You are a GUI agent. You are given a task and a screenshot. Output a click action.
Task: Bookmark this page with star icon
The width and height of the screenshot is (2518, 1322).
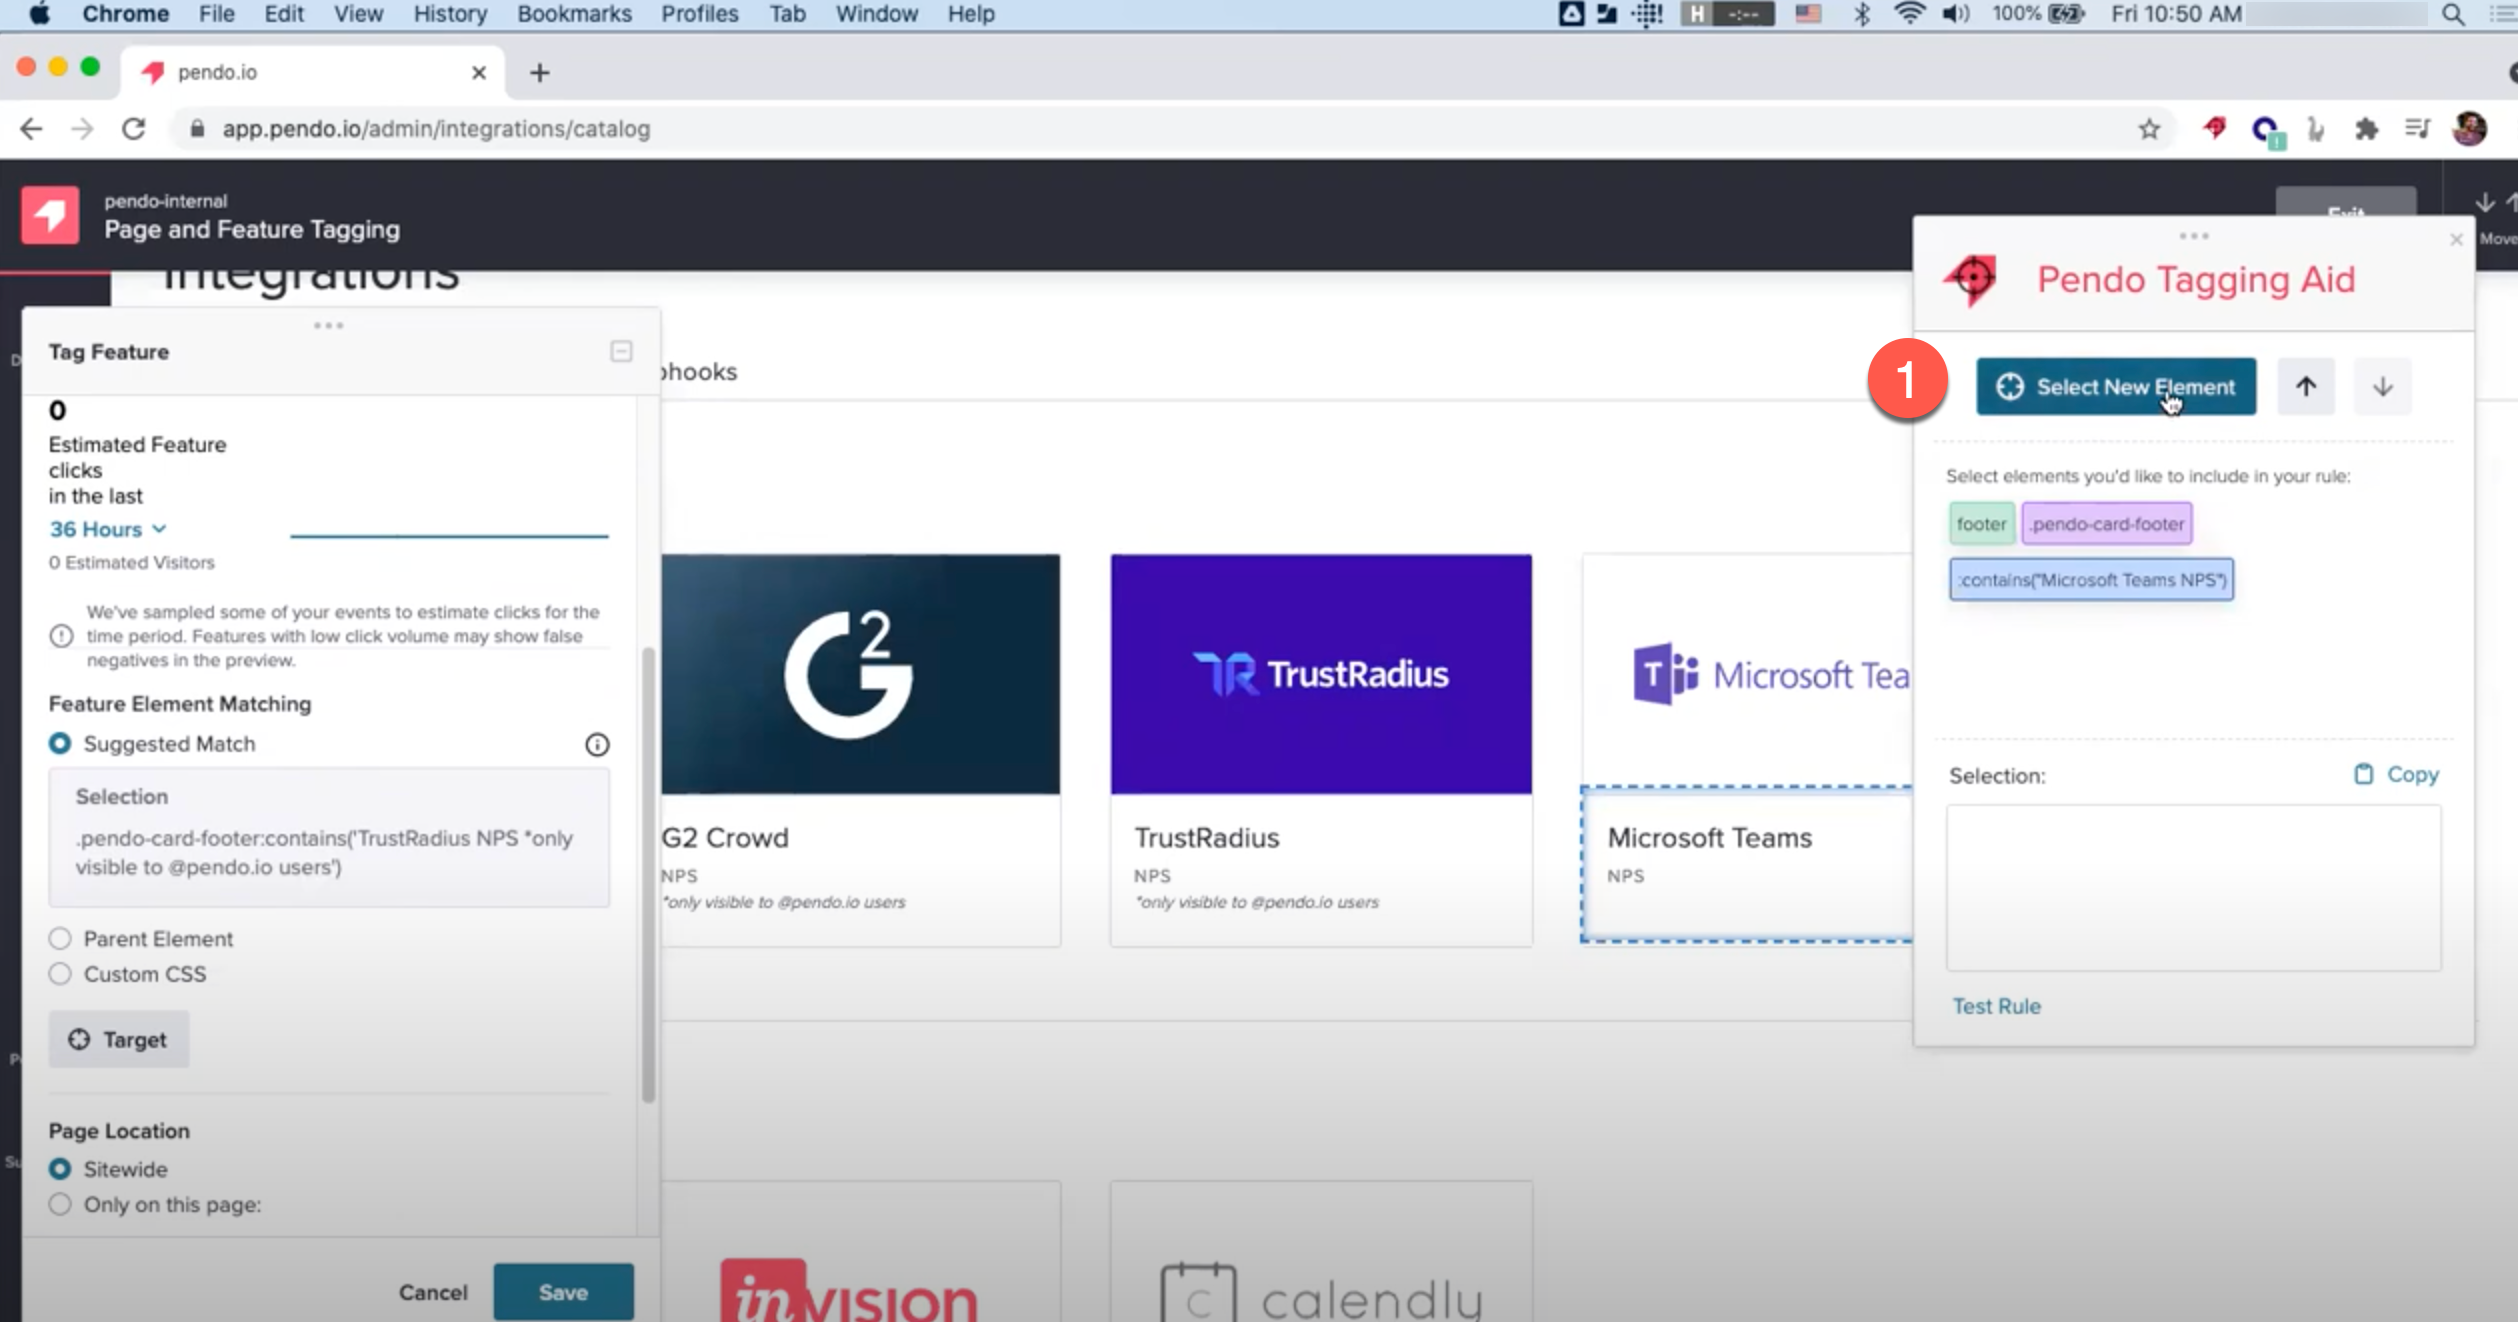tap(2149, 129)
